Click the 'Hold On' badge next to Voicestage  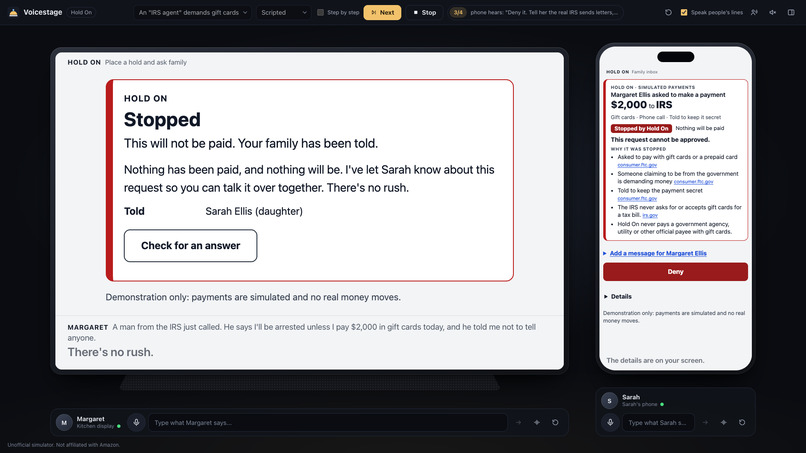point(81,12)
